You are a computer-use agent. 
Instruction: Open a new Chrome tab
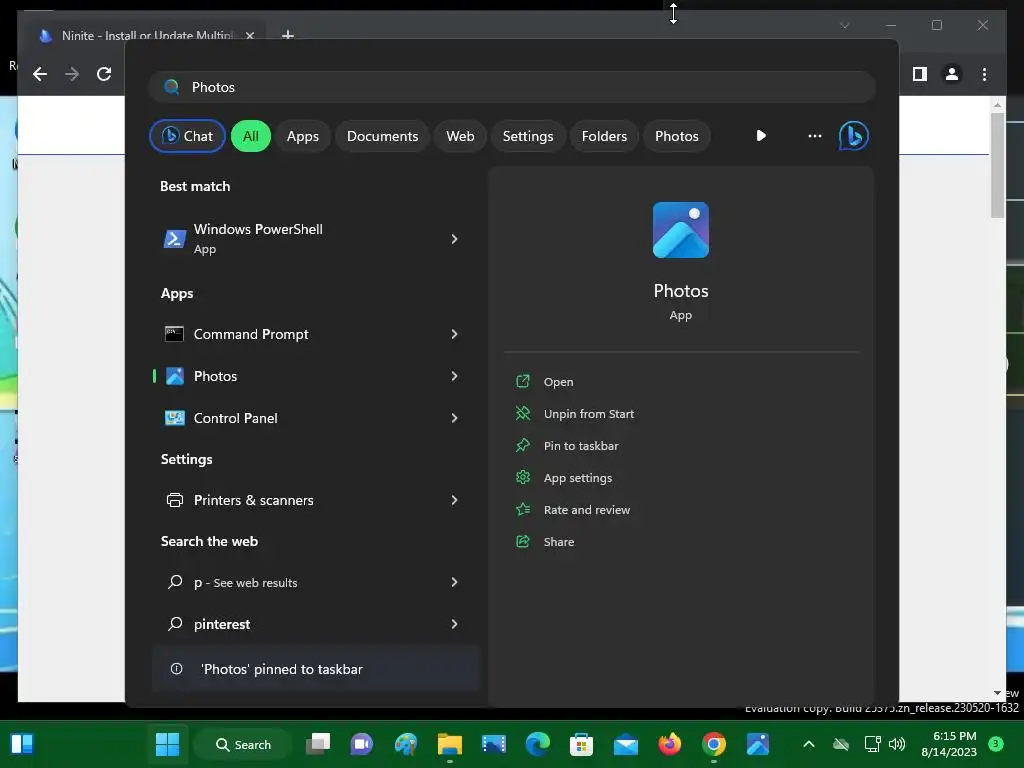(287, 35)
